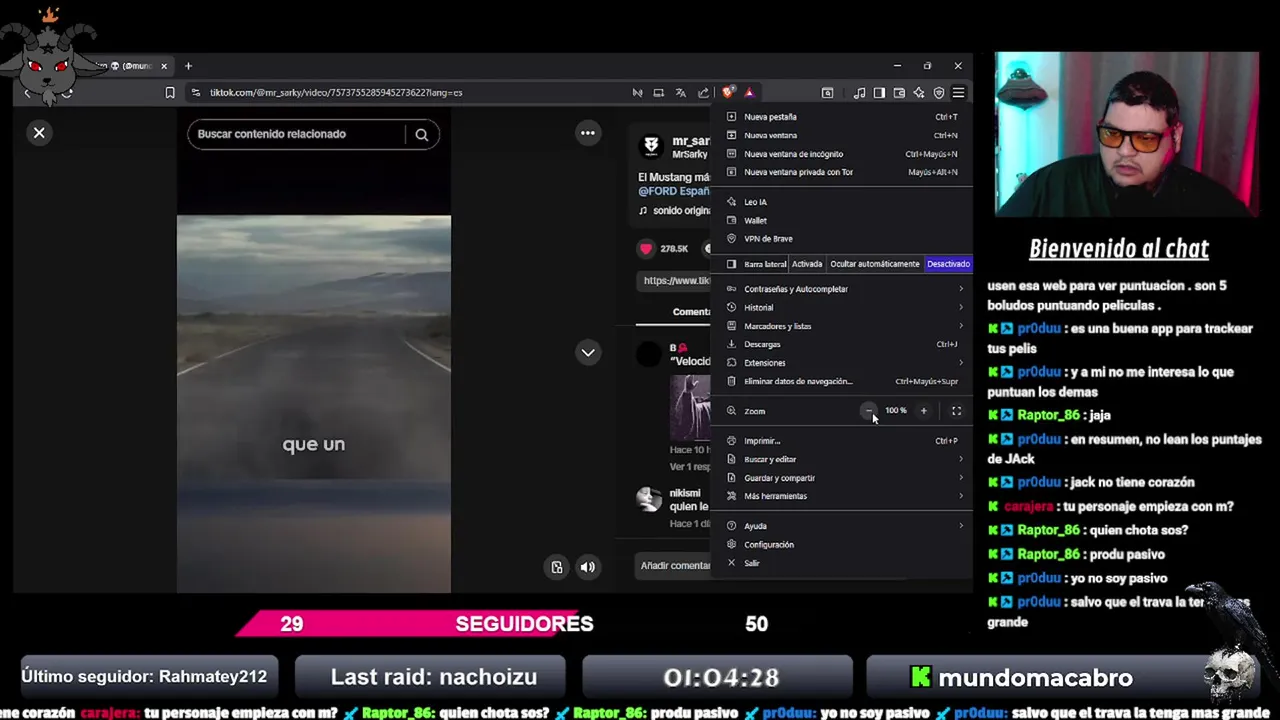This screenshot has height=720, width=1280.
Task: Click the heart like icon showing 278.5K
Action: pyautogui.click(x=646, y=248)
